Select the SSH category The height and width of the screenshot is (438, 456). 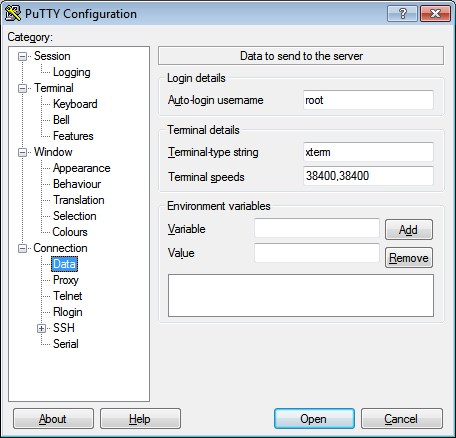tap(64, 328)
